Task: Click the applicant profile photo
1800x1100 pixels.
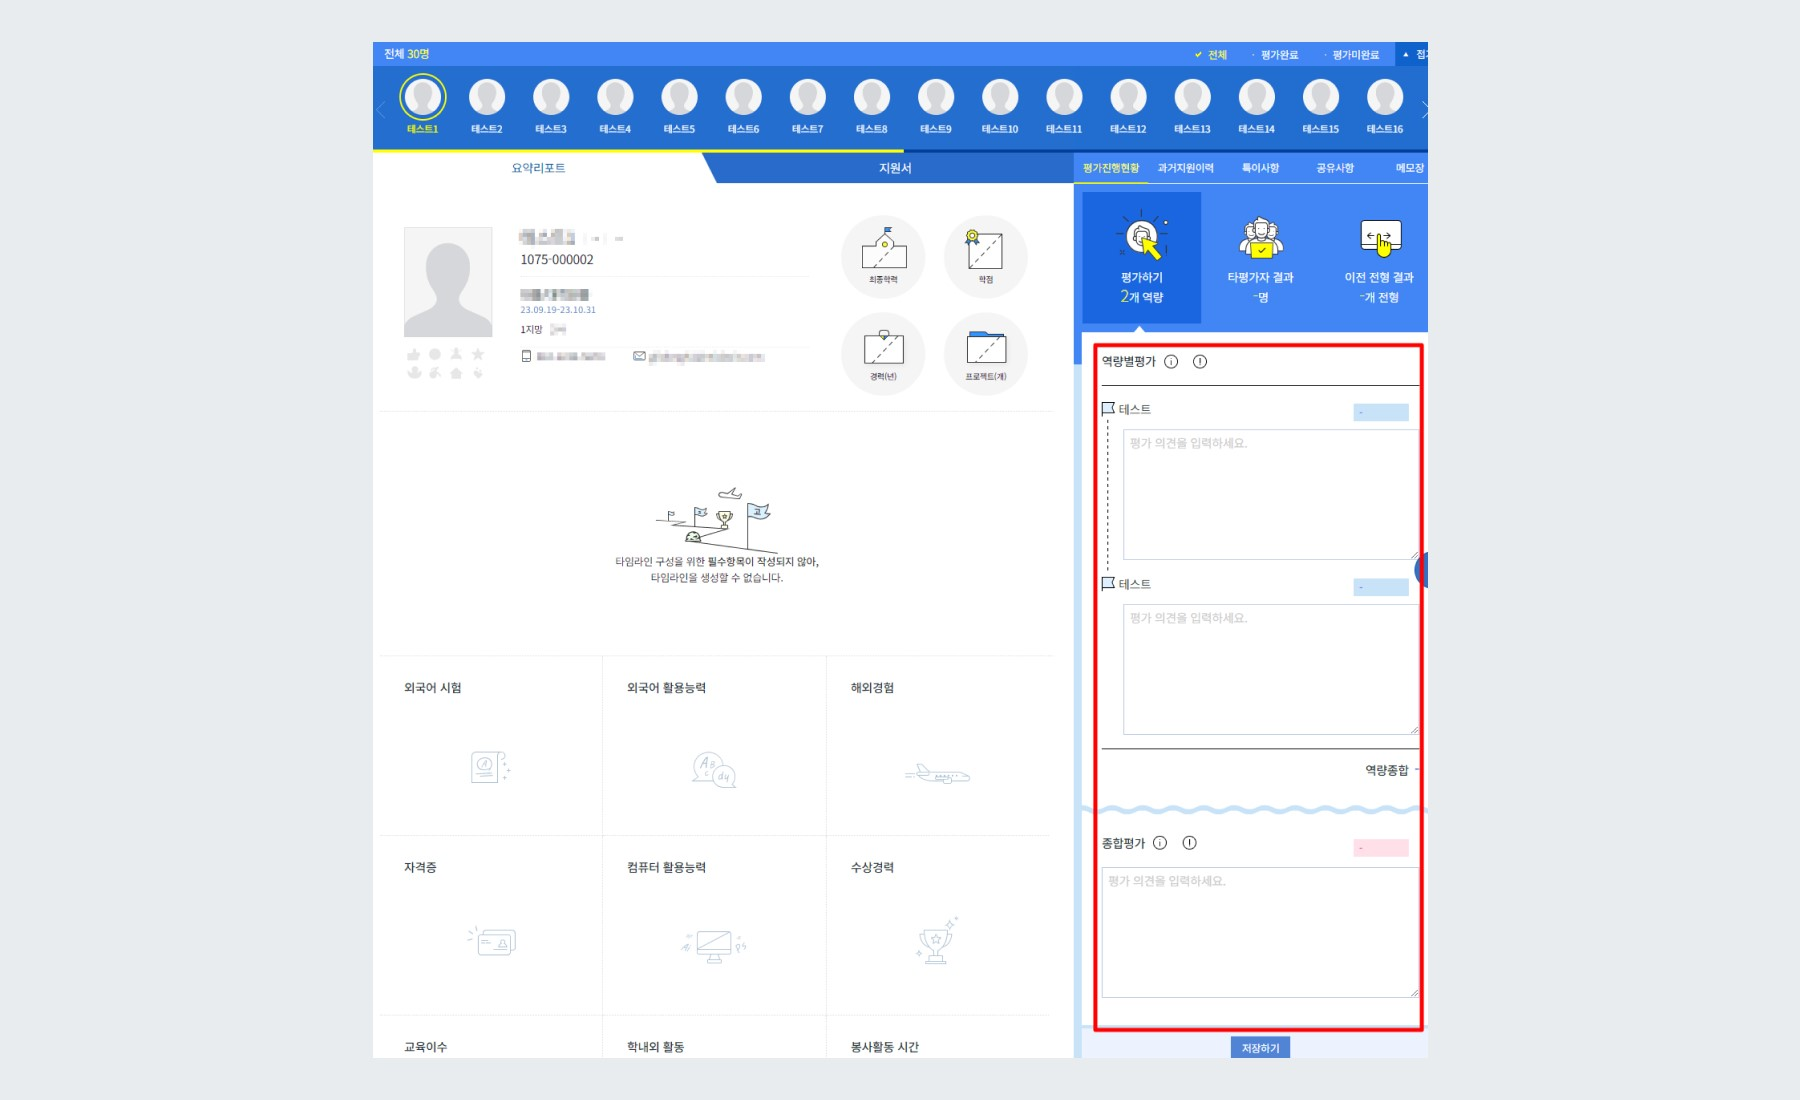Action: (x=448, y=282)
